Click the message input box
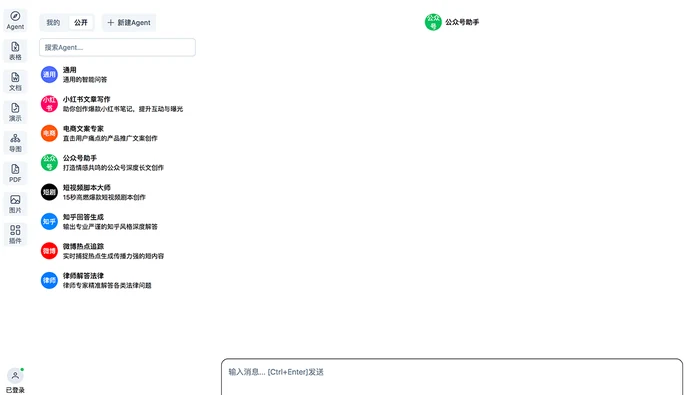The image size is (700, 395). [452, 377]
